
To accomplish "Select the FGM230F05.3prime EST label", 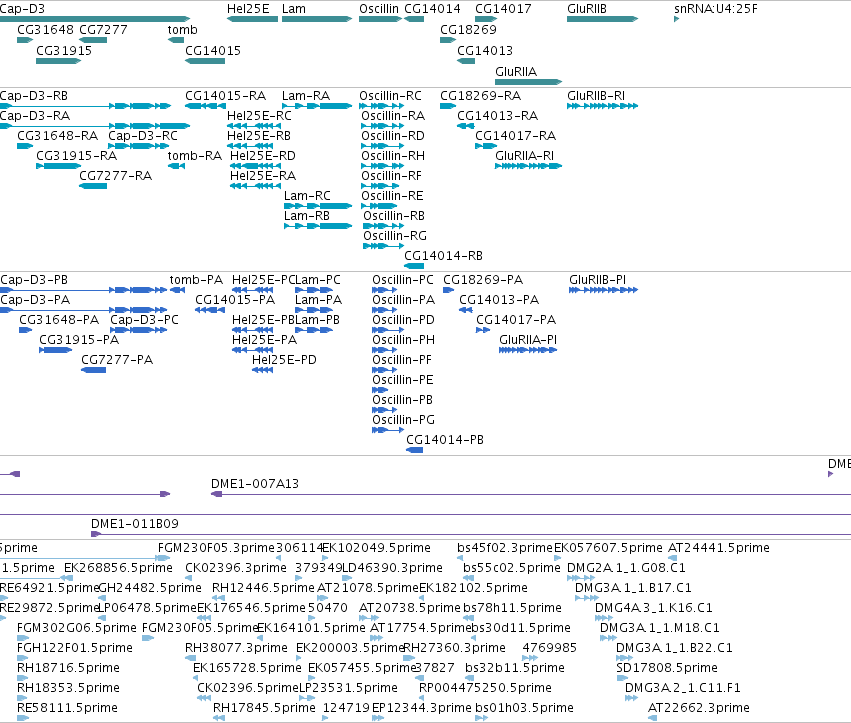I will 217,548.
